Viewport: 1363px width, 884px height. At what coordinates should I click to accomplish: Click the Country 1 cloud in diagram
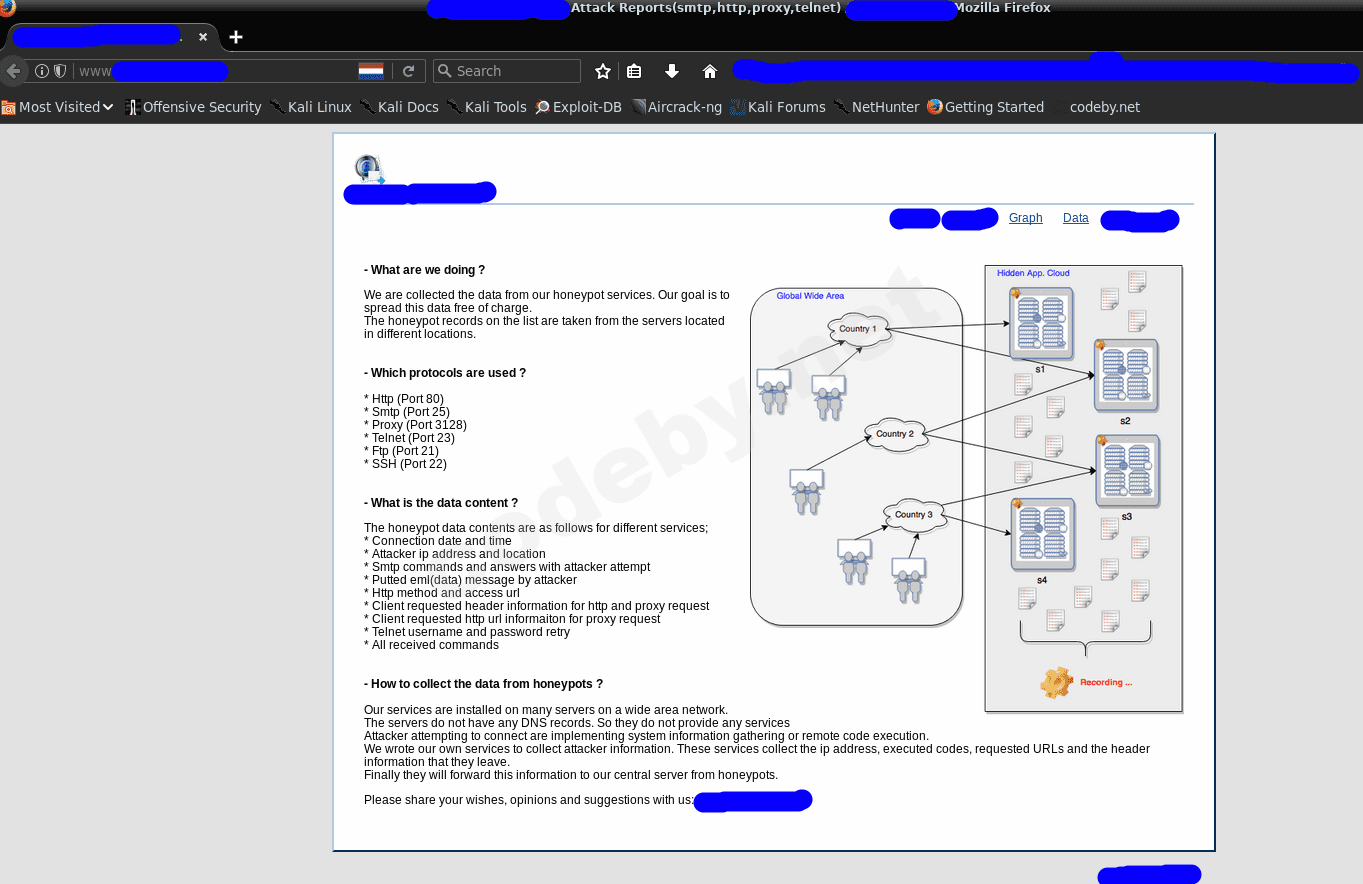coord(858,329)
